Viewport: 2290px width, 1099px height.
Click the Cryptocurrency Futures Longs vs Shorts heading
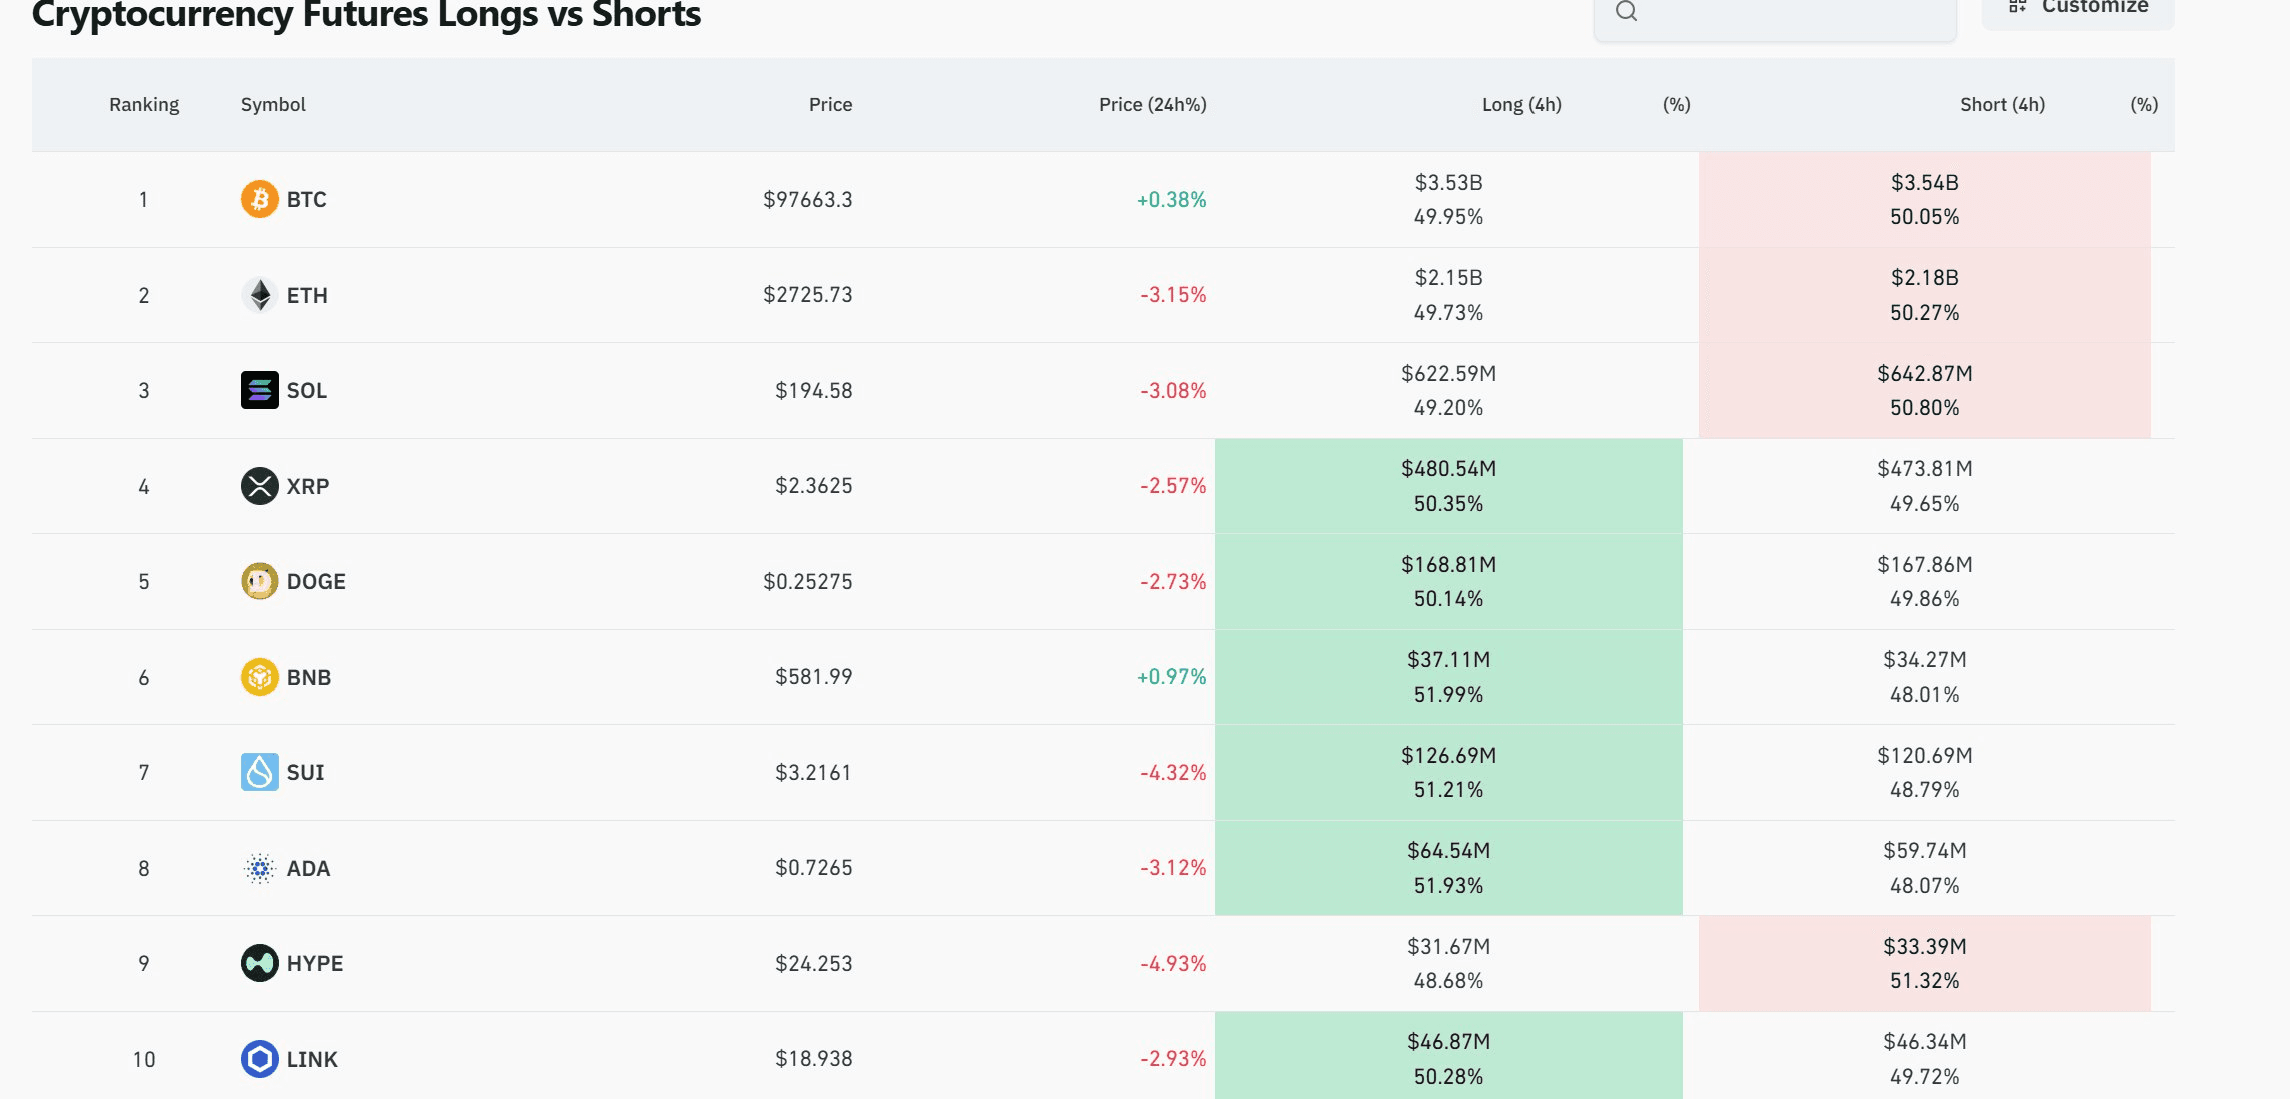(x=366, y=14)
